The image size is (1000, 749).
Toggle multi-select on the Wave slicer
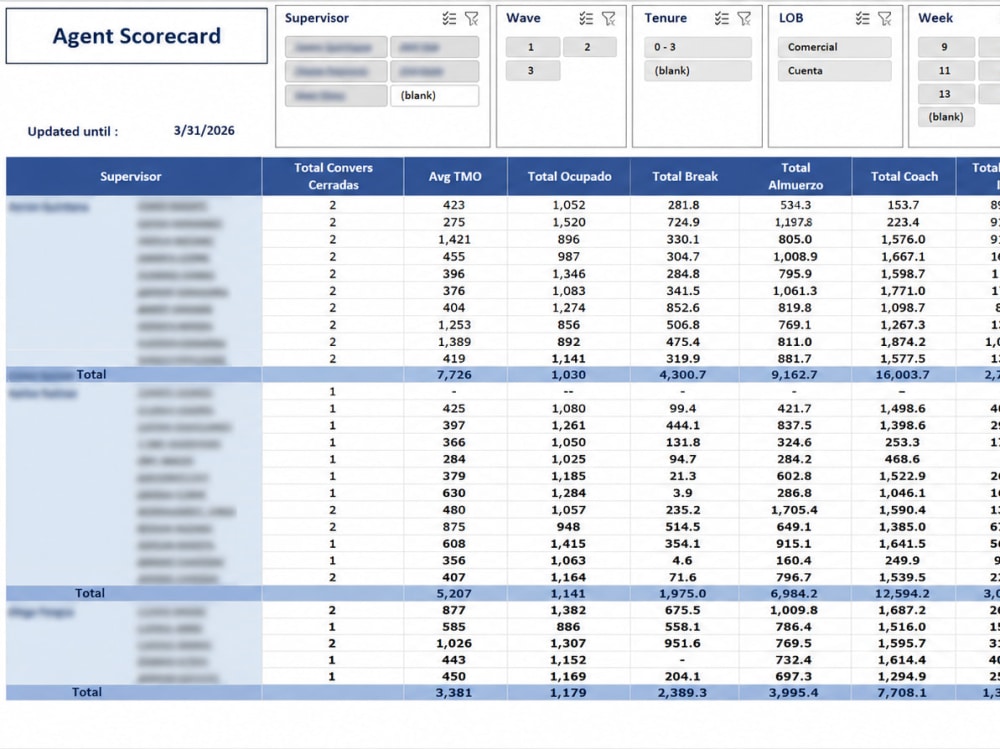click(x=586, y=19)
